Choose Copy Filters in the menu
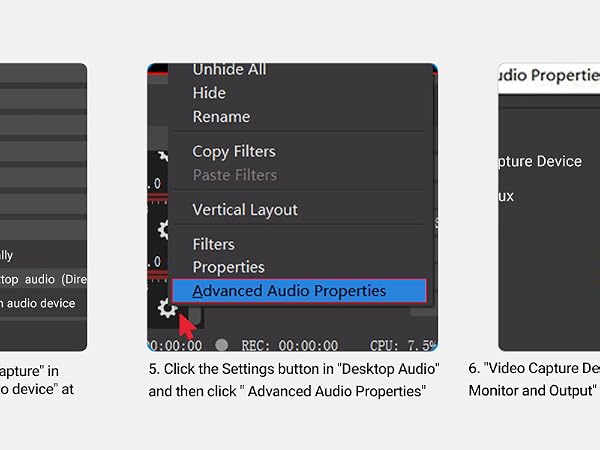This screenshot has height=450, width=600. click(234, 152)
